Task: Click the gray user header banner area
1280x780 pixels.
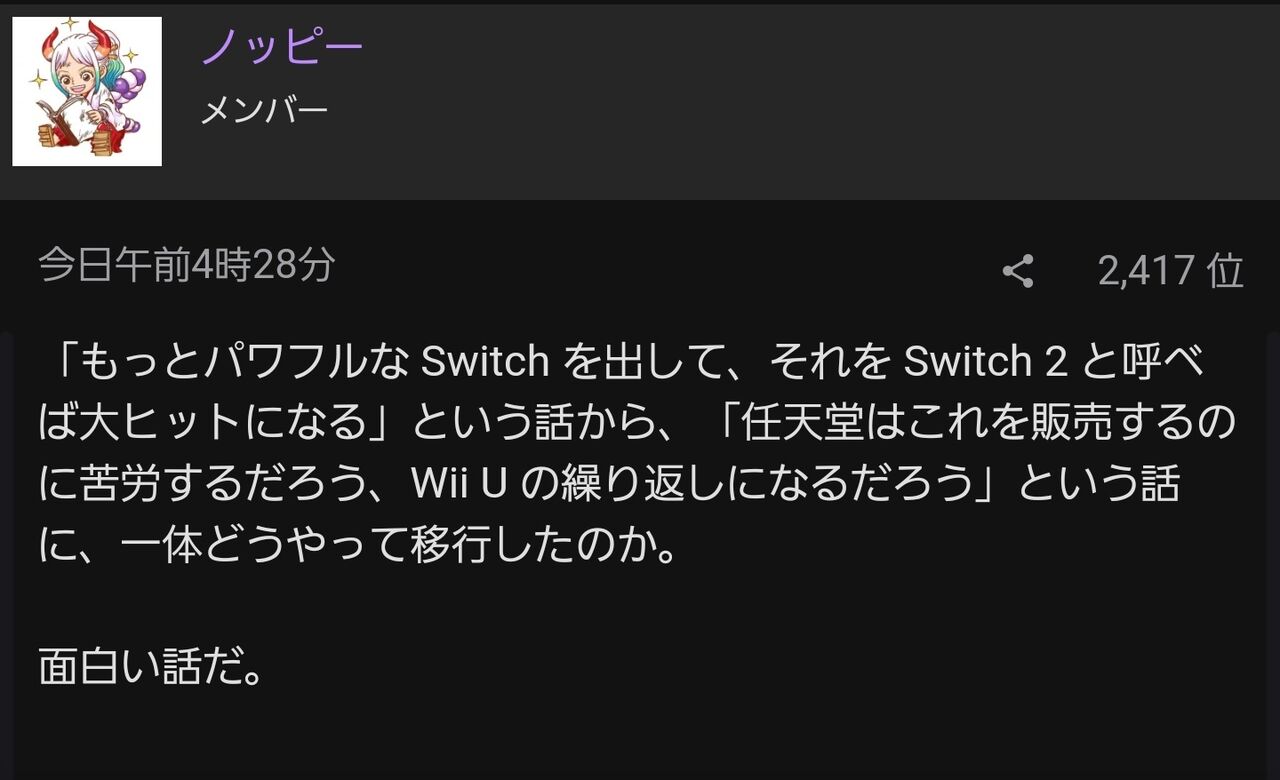Action: [x=640, y=100]
